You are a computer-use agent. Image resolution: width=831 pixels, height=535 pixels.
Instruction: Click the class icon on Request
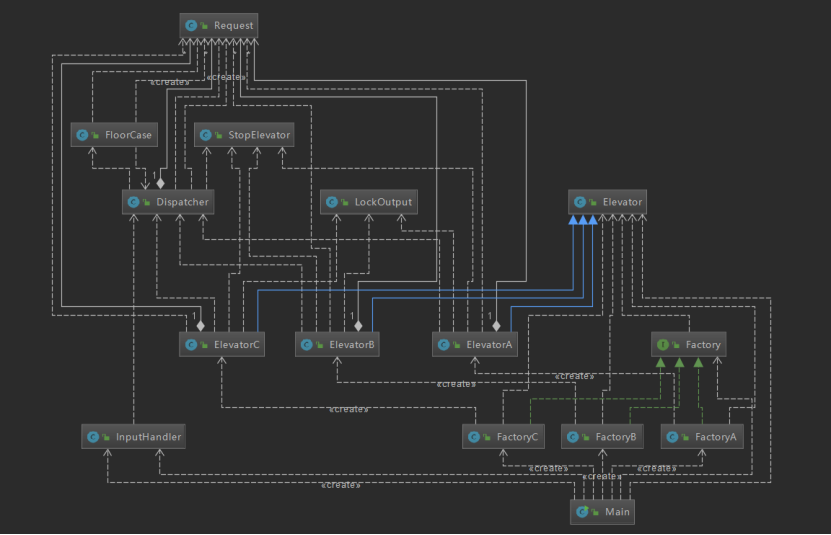point(191,25)
